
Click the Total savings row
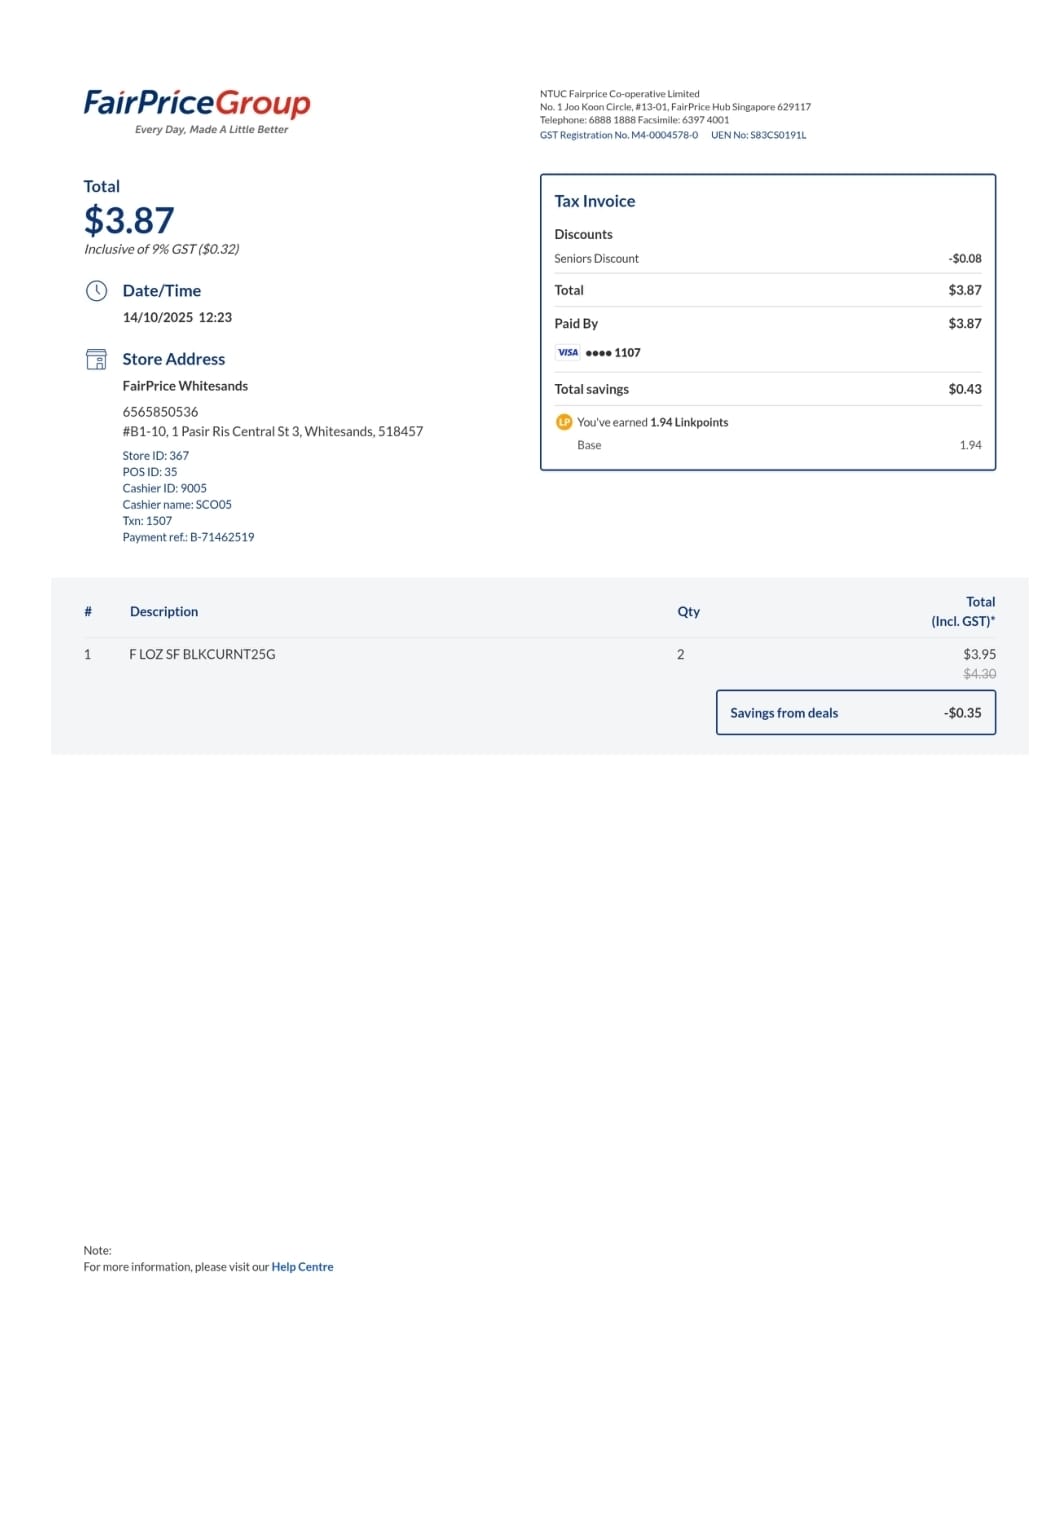768,389
